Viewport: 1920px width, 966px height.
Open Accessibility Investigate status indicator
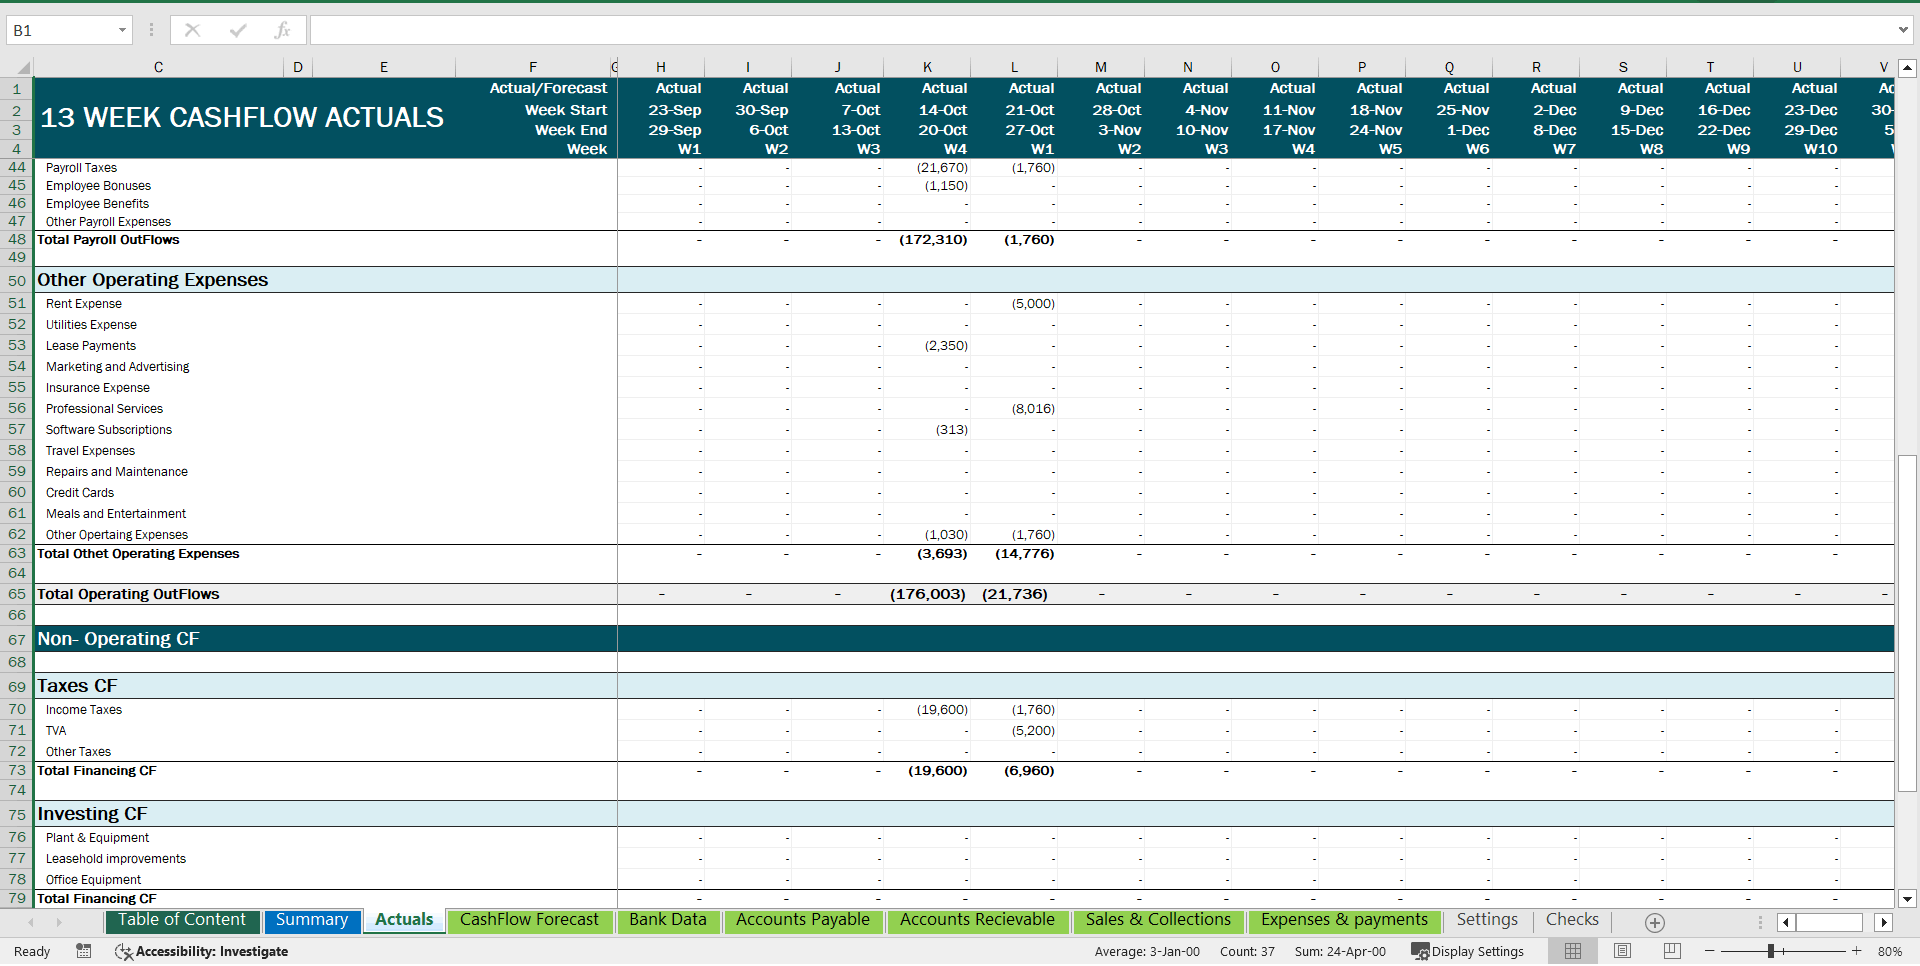coord(202,951)
